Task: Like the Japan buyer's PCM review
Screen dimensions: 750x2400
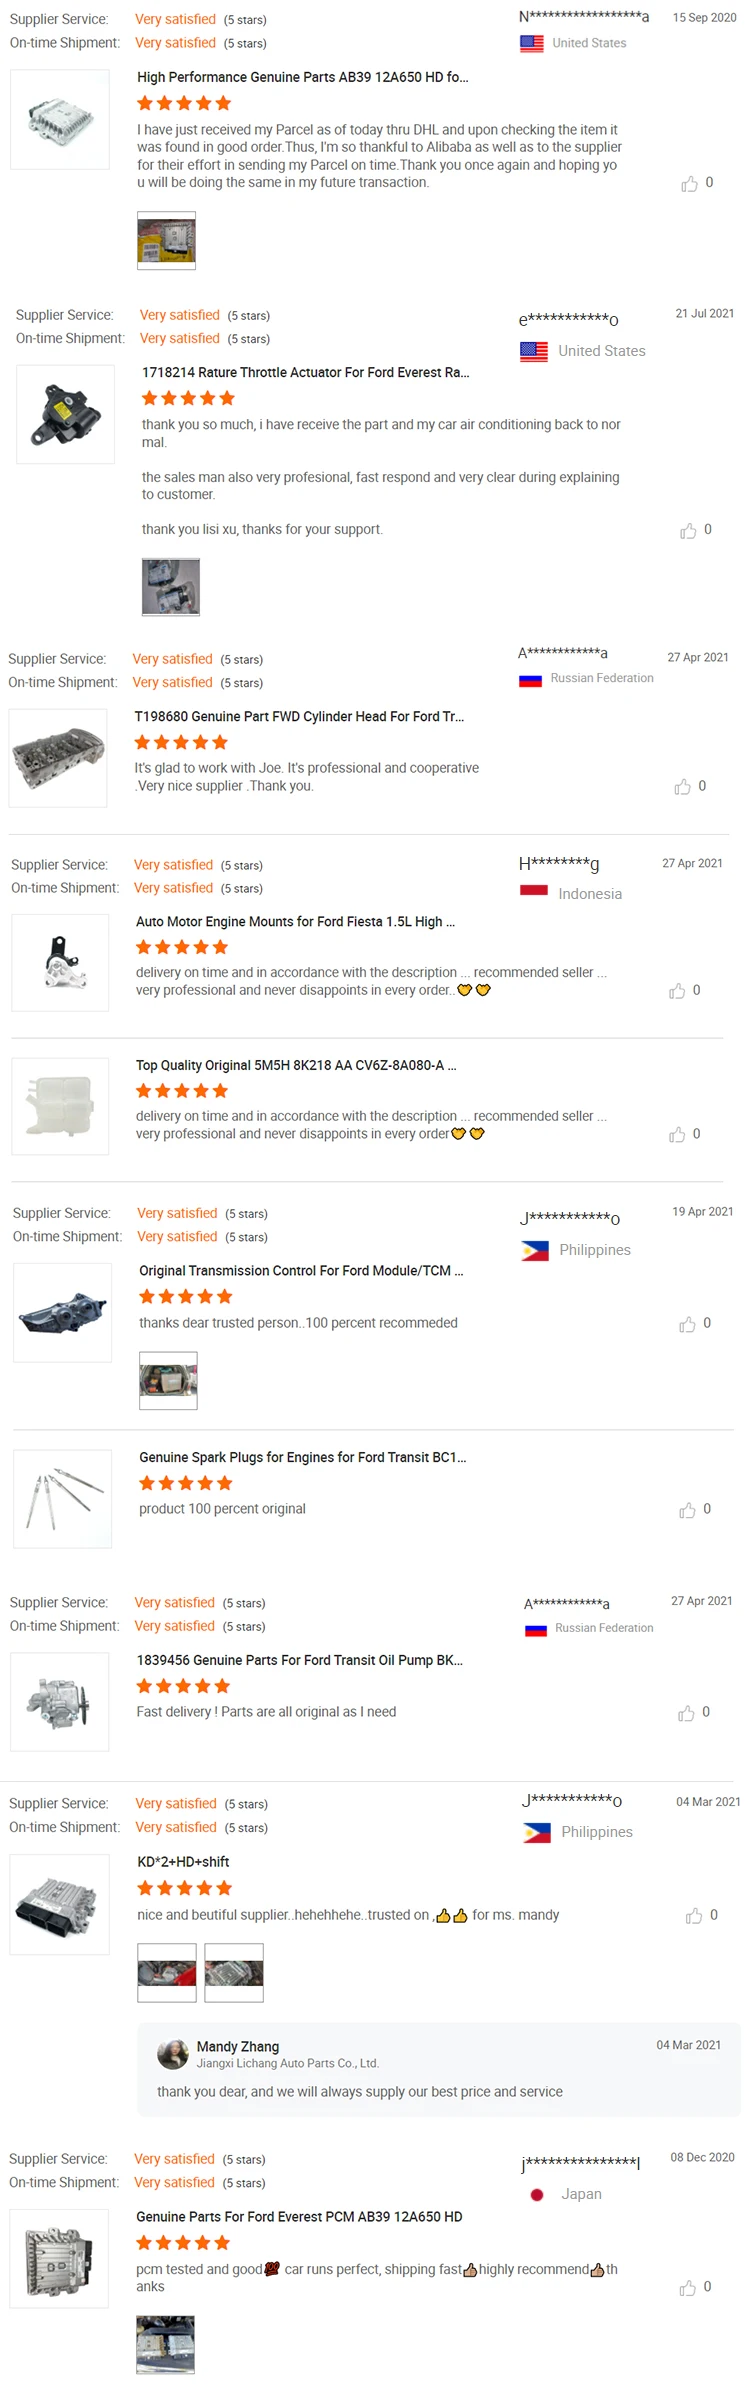Action: point(687,2288)
